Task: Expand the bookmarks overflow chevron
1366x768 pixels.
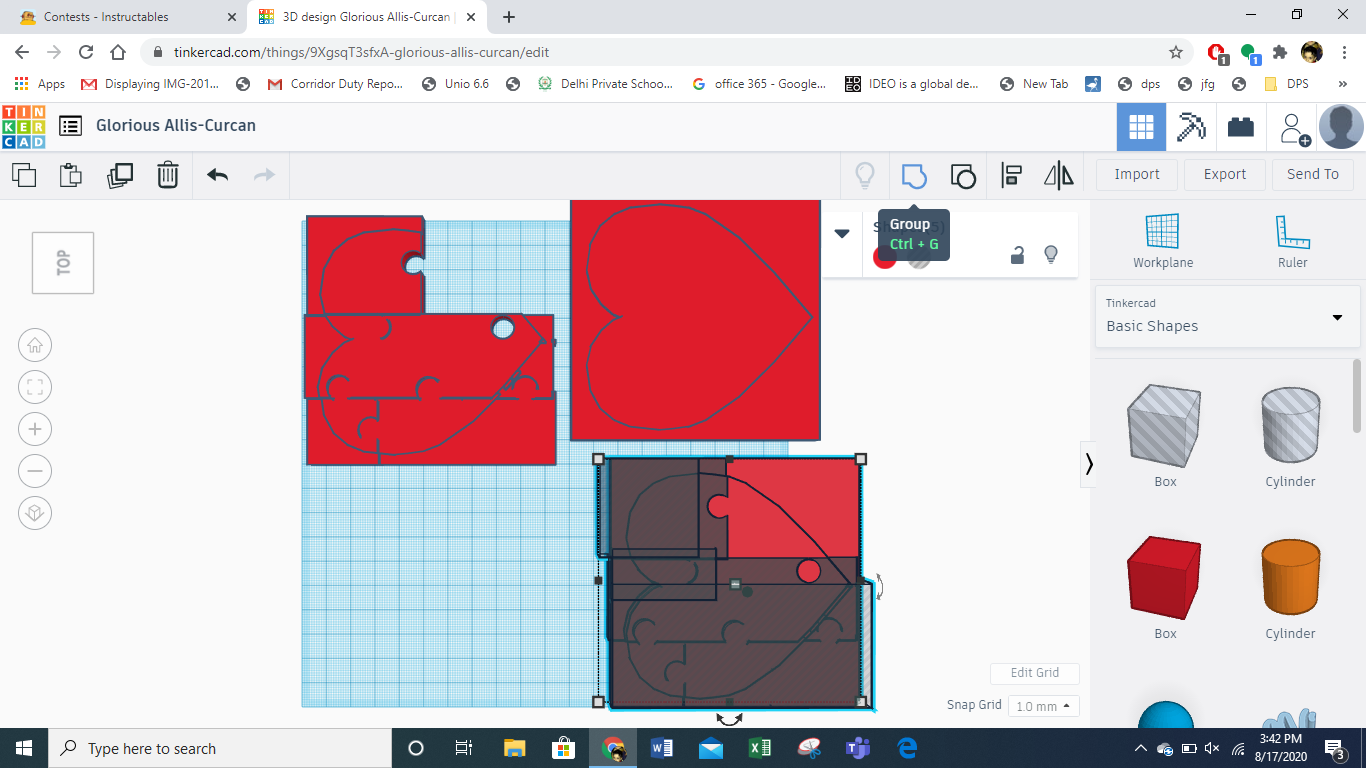Action: 1342,84
